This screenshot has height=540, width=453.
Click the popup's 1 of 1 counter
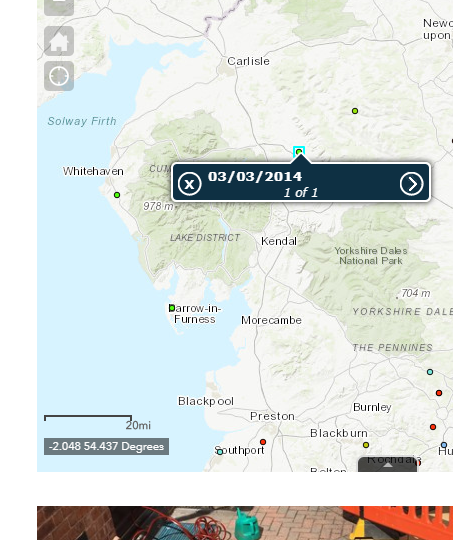[300, 193]
